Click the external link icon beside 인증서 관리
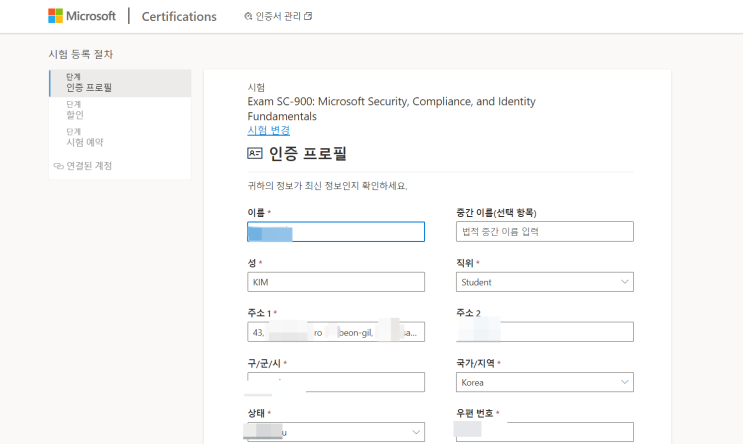This screenshot has height=444, width=743. pyautogui.click(x=308, y=16)
